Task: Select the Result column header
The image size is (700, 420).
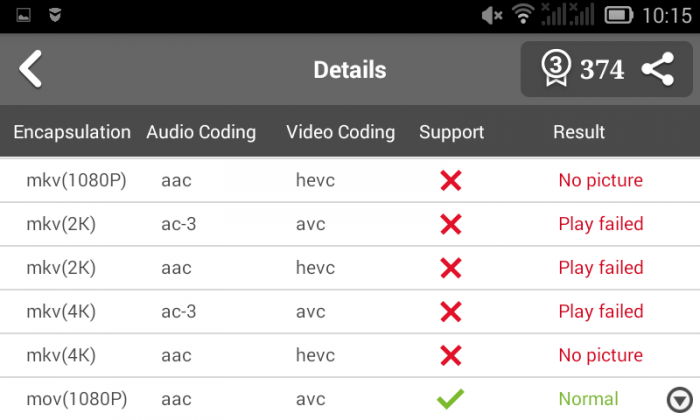Action: click(579, 132)
